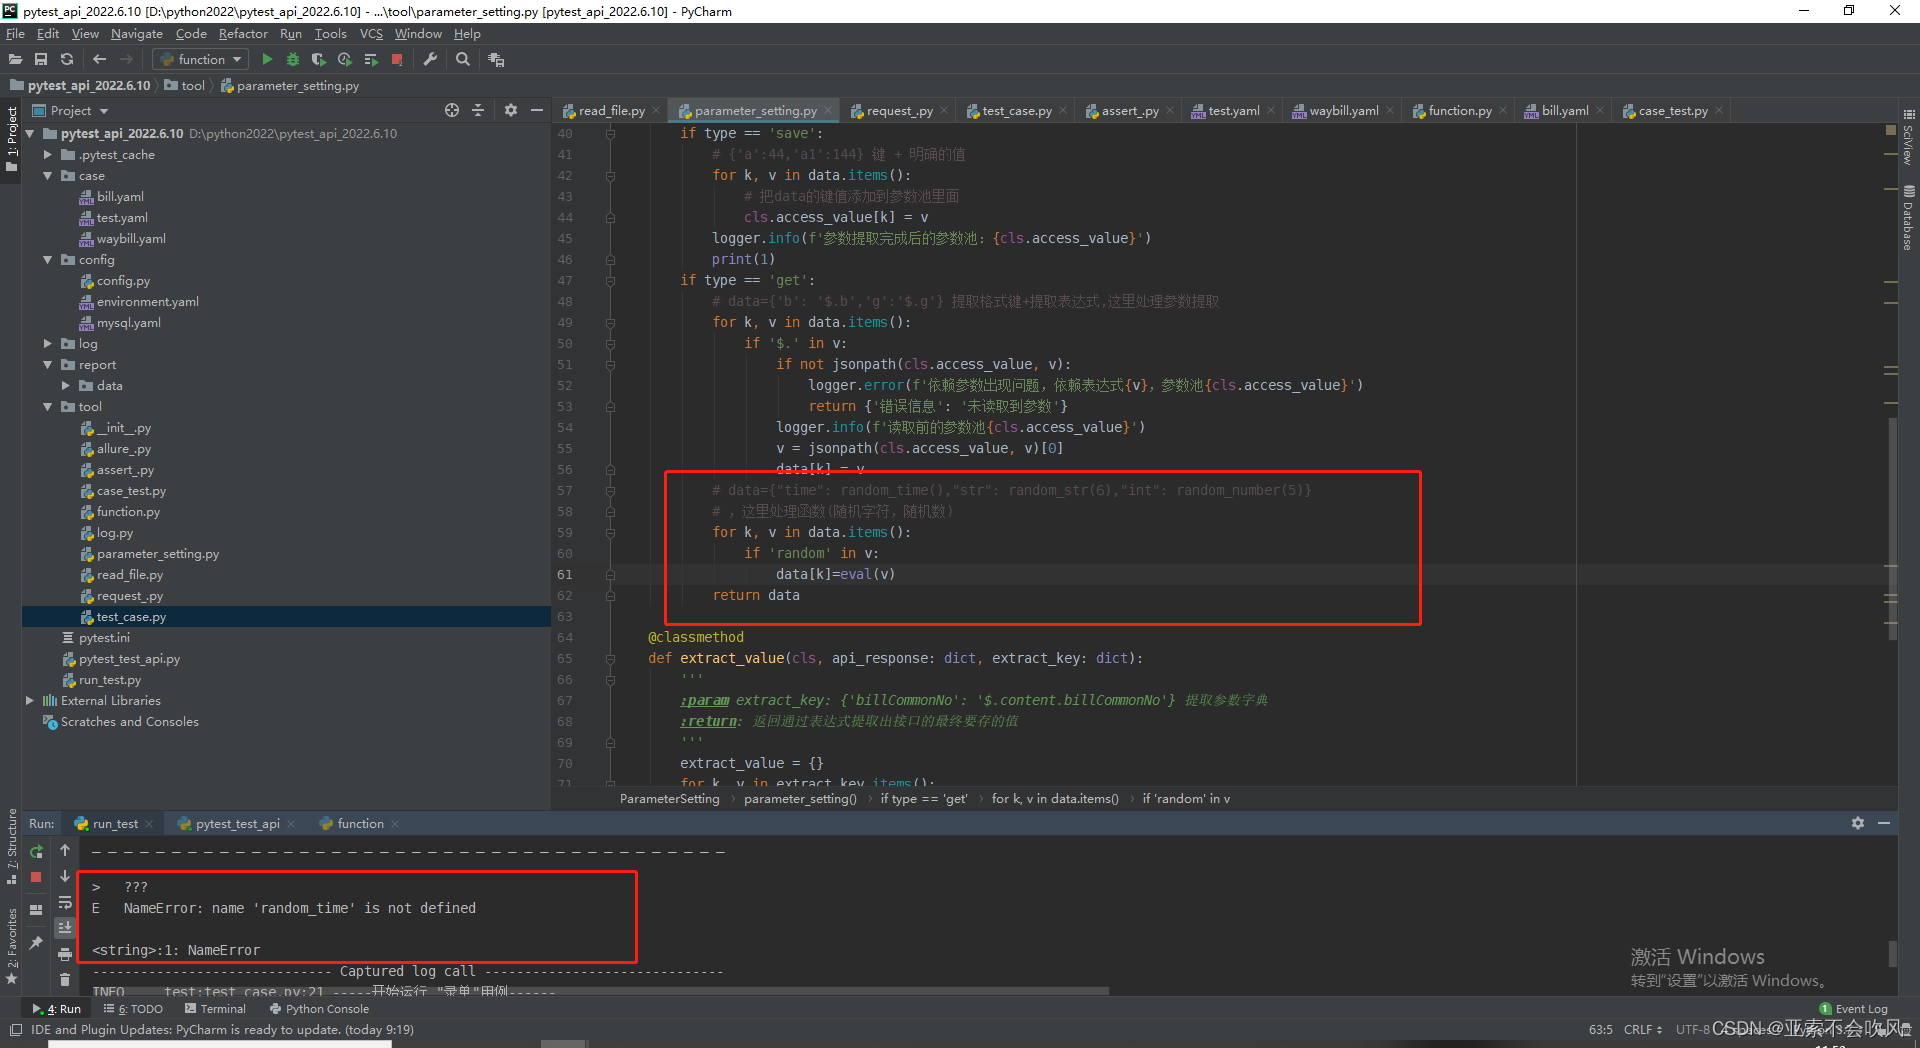
Task: Open Search Everywhere magnifier icon
Action: pos(463,60)
